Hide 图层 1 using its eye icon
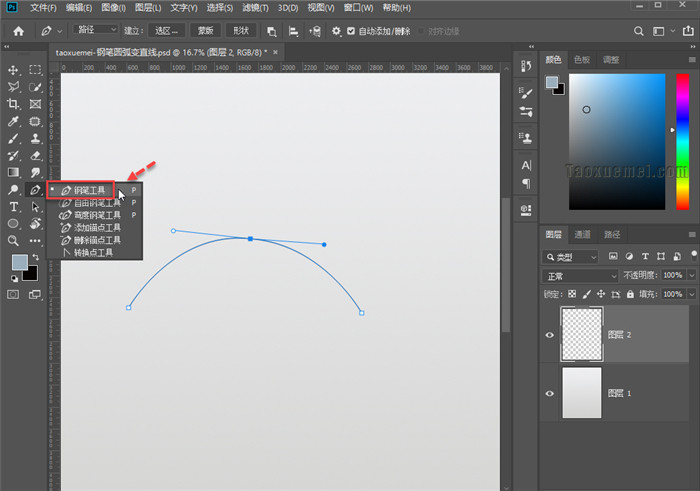 click(549, 393)
